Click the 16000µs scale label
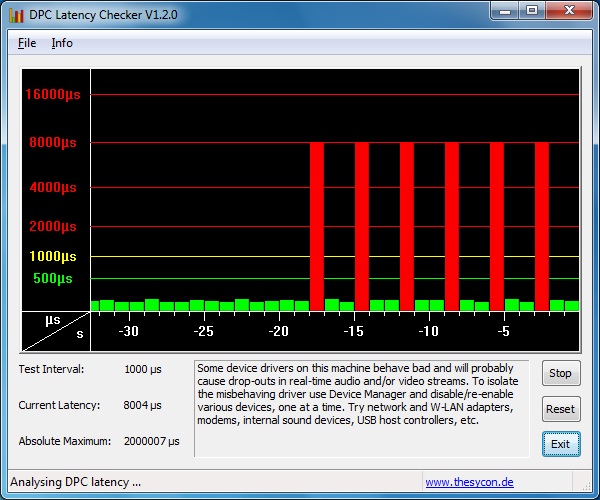Viewport: 600px width, 500px height. point(52,94)
